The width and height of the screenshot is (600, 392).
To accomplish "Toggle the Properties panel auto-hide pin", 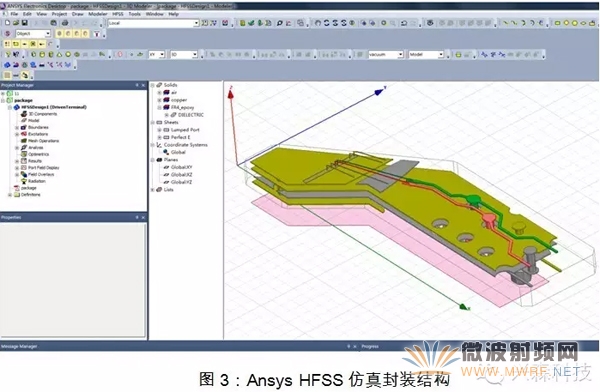I will tap(137, 217).
